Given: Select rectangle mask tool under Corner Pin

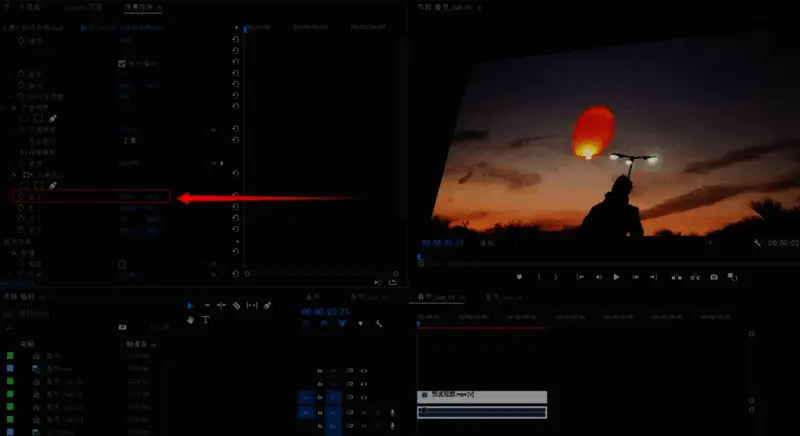Looking at the screenshot, I should tap(38, 185).
